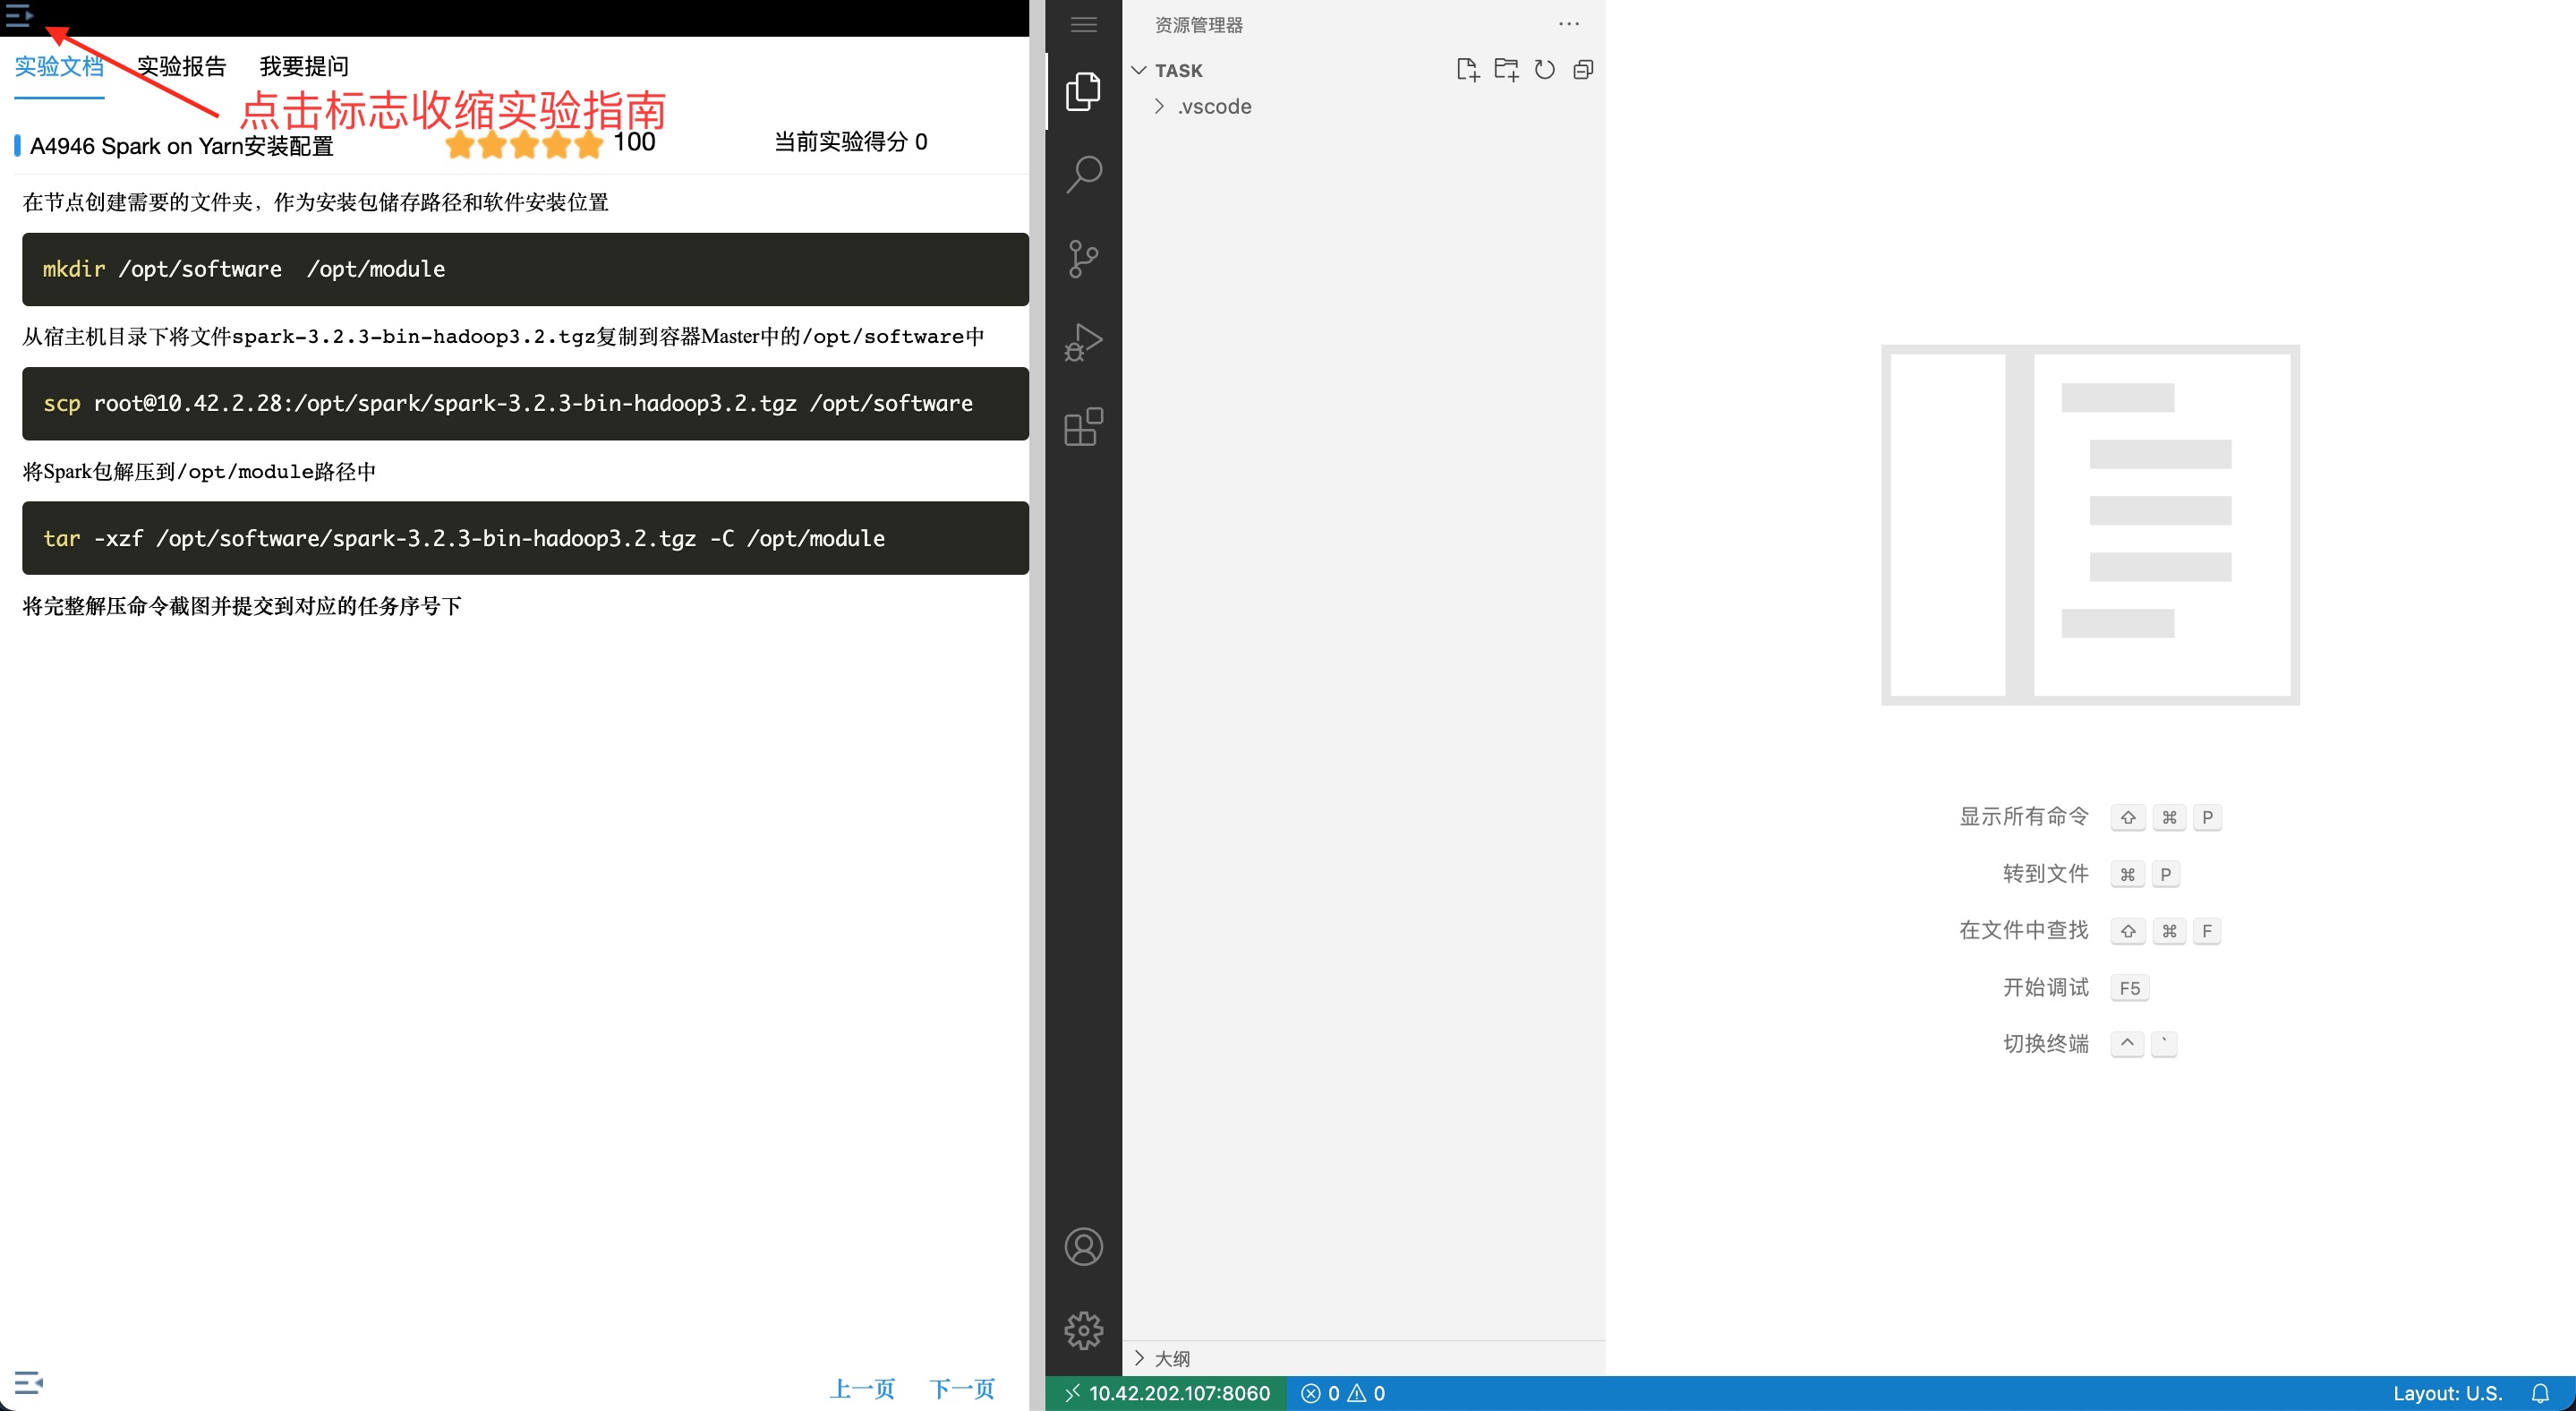The width and height of the screenshot is (2576, 1411).
Task: Open the Manage gear settings
Action: 1083,1330
